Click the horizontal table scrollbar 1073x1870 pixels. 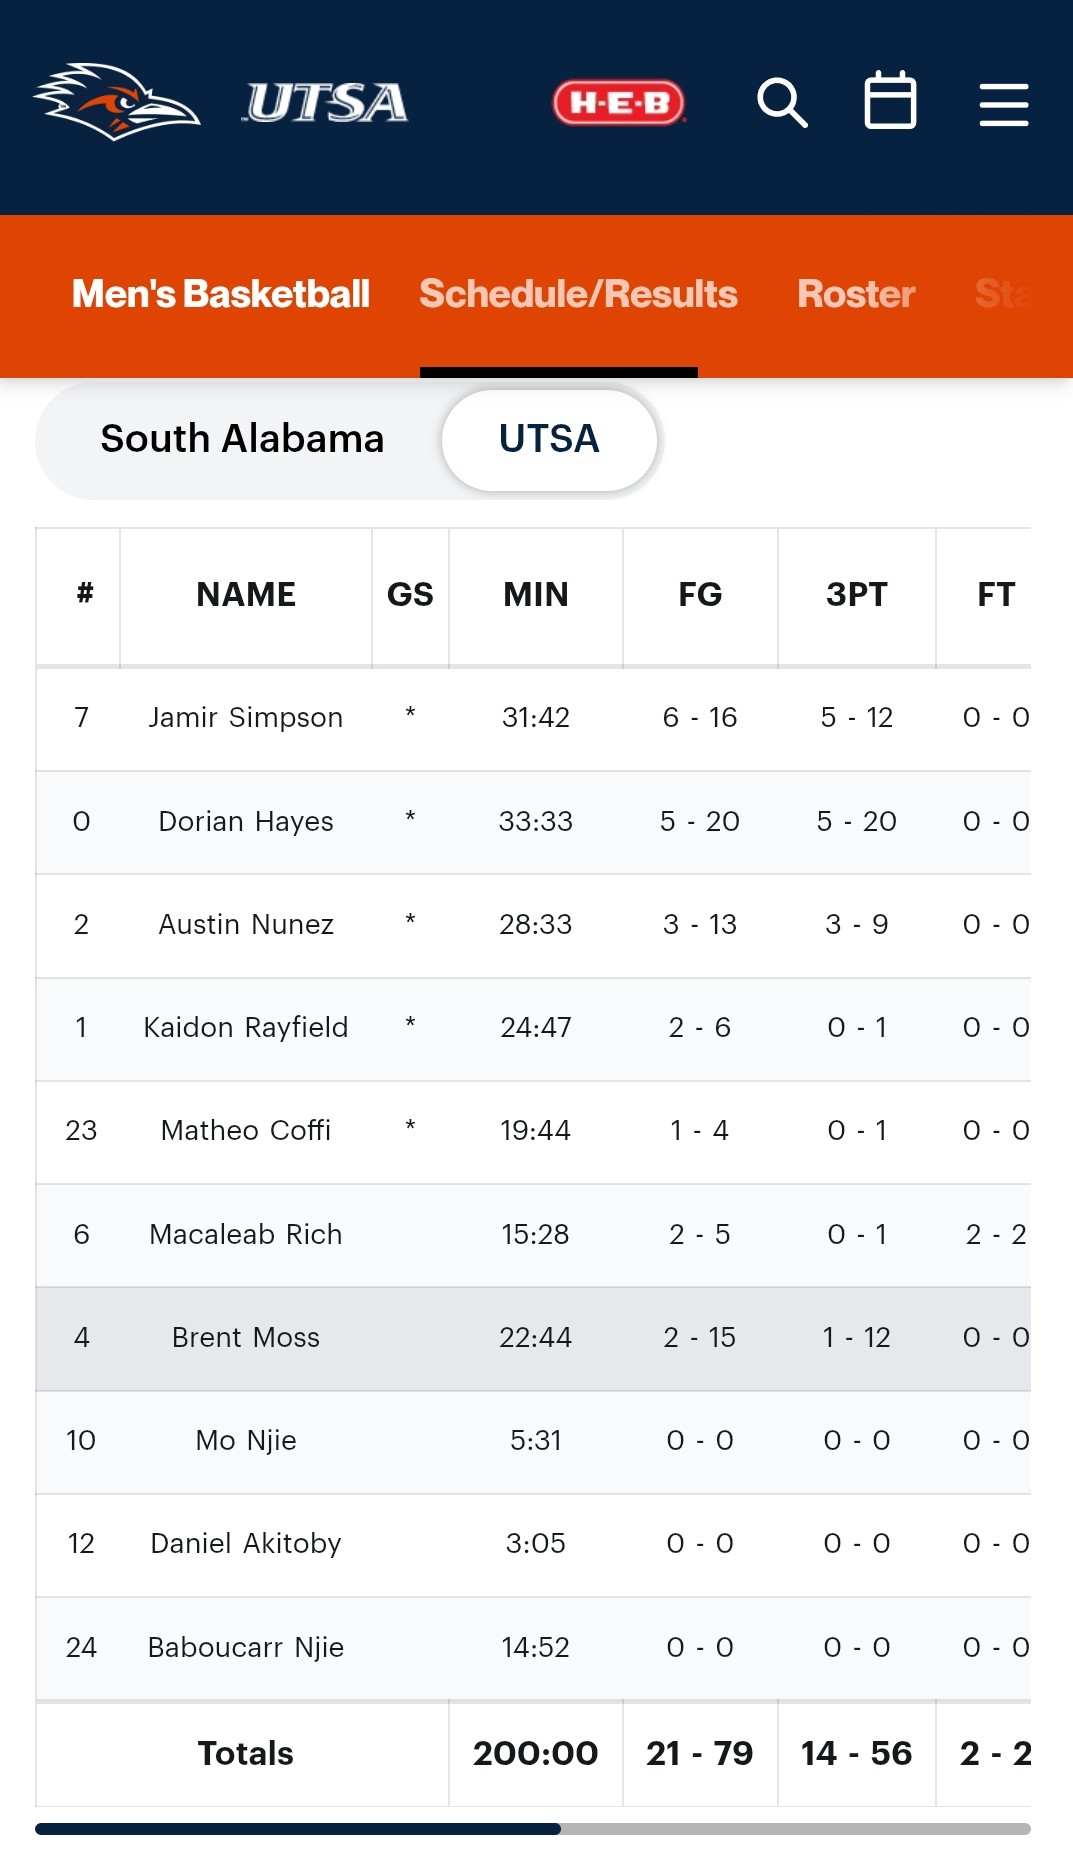[533, 1829]
